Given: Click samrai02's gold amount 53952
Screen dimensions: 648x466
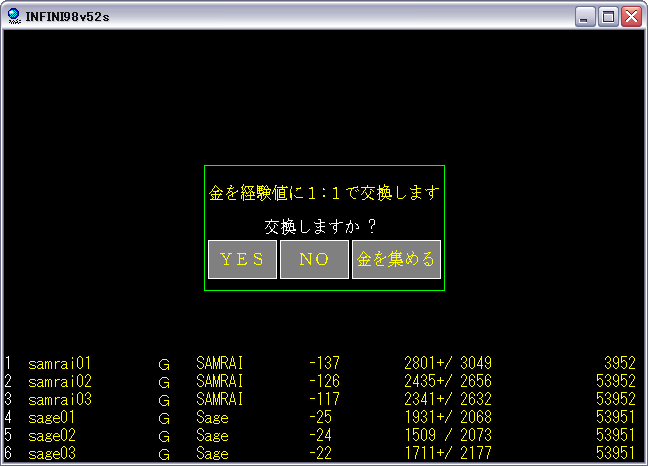Looking at the screenshot, I should pos(616,381).
